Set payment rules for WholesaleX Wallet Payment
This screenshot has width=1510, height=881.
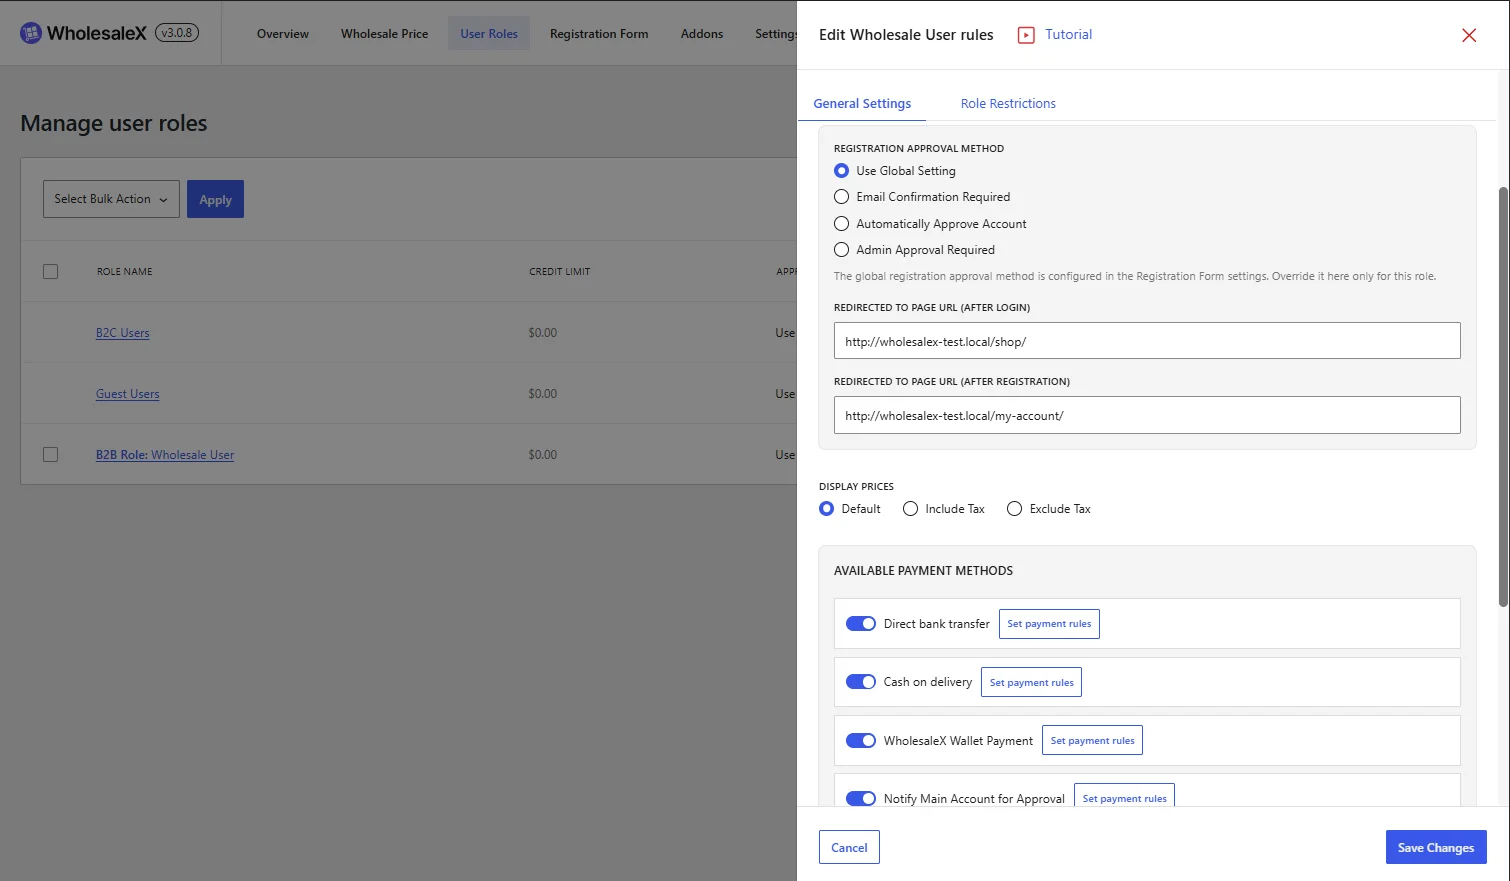pos(1092,741)
